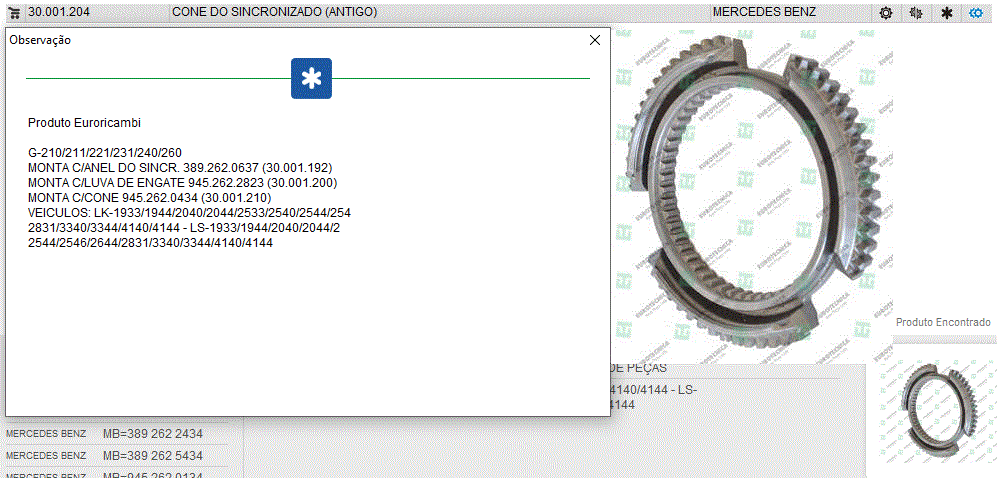Viewport: 997px width, 478px height.
Task: Open the blue double-gear icon at top right
Action: click(x=977, y=13)
